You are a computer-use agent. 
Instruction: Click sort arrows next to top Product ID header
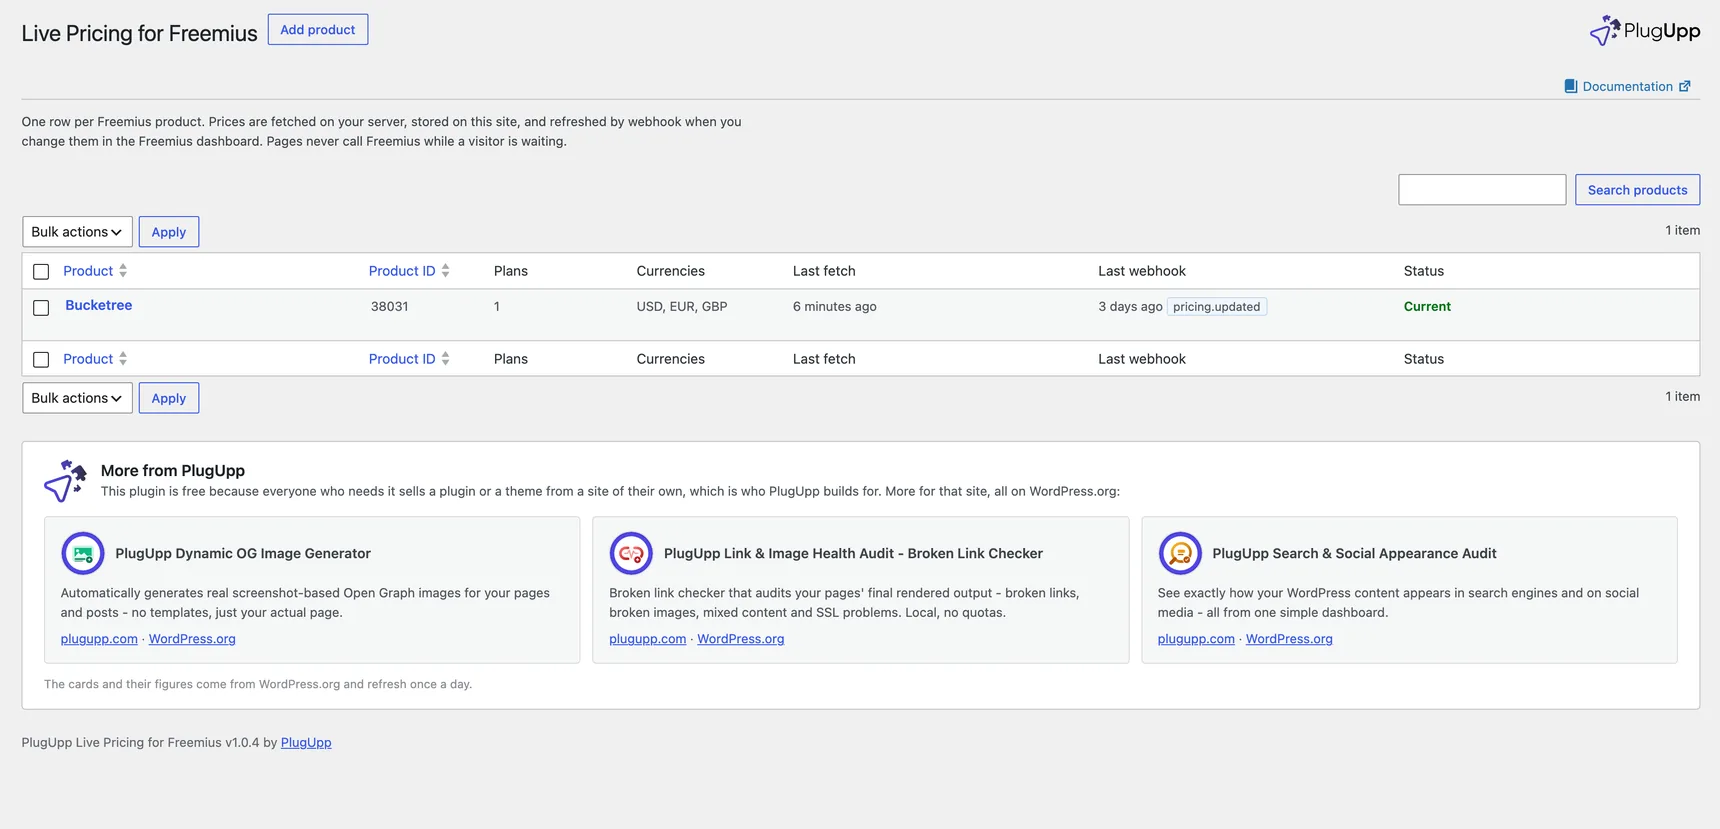[x=445, y=271]
